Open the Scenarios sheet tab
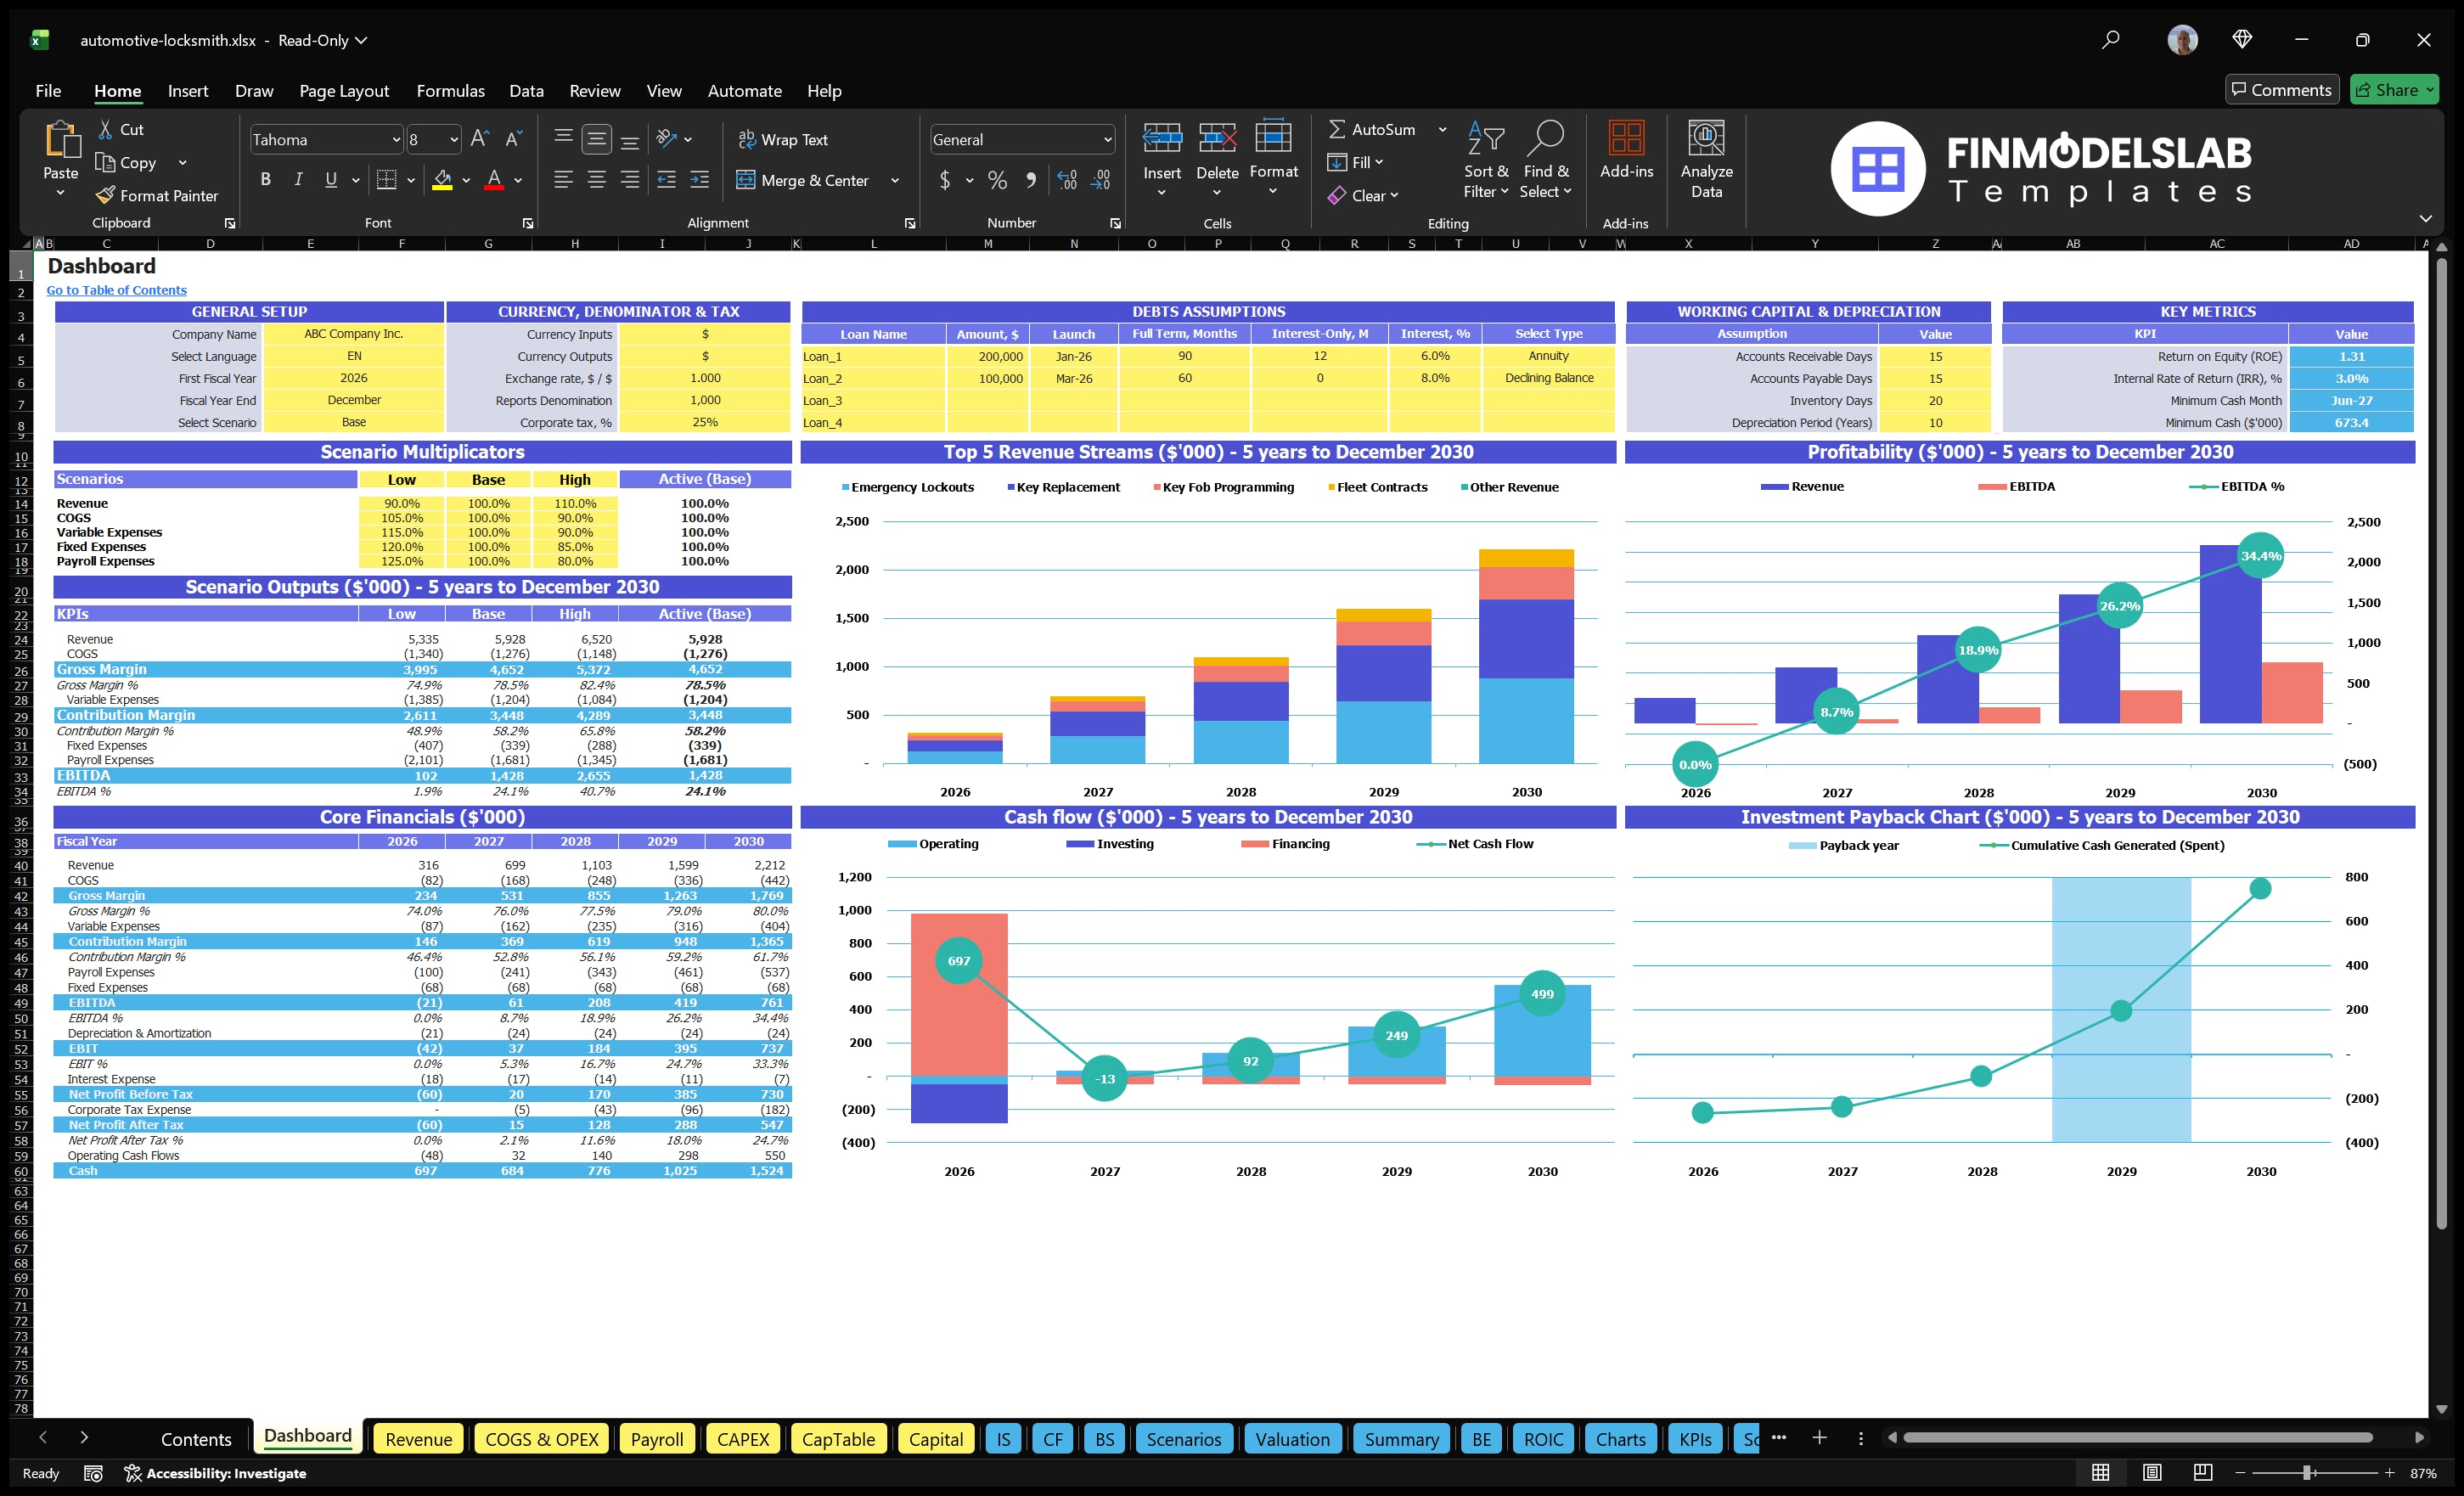The height and width of the screenshot is (1496, 2464). tap(1184, 1439)
